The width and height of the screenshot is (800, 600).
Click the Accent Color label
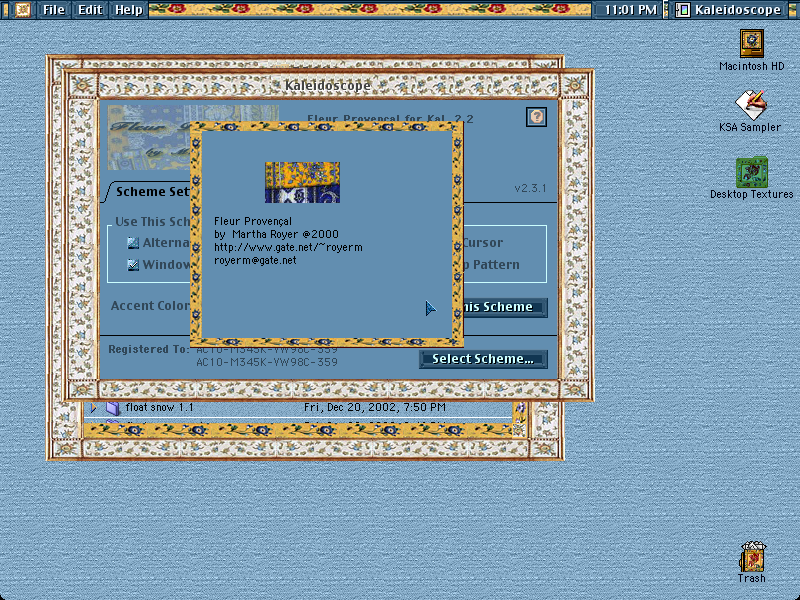point(150,306)
